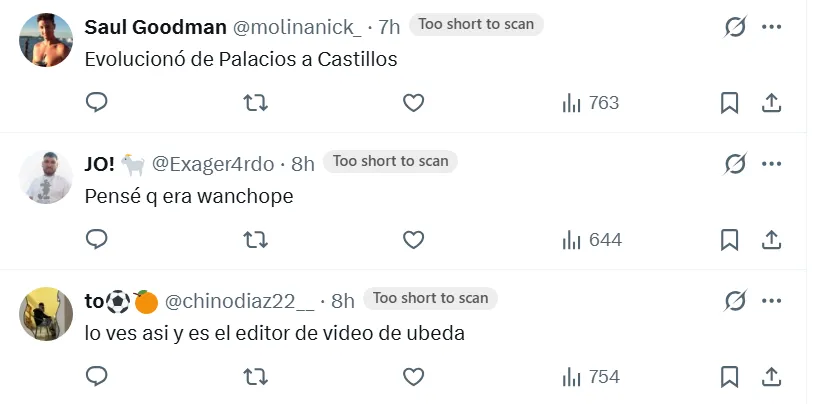
Task: Open three-dot menu on @Exager4rdo tweet
Action: tap(771, 164)
